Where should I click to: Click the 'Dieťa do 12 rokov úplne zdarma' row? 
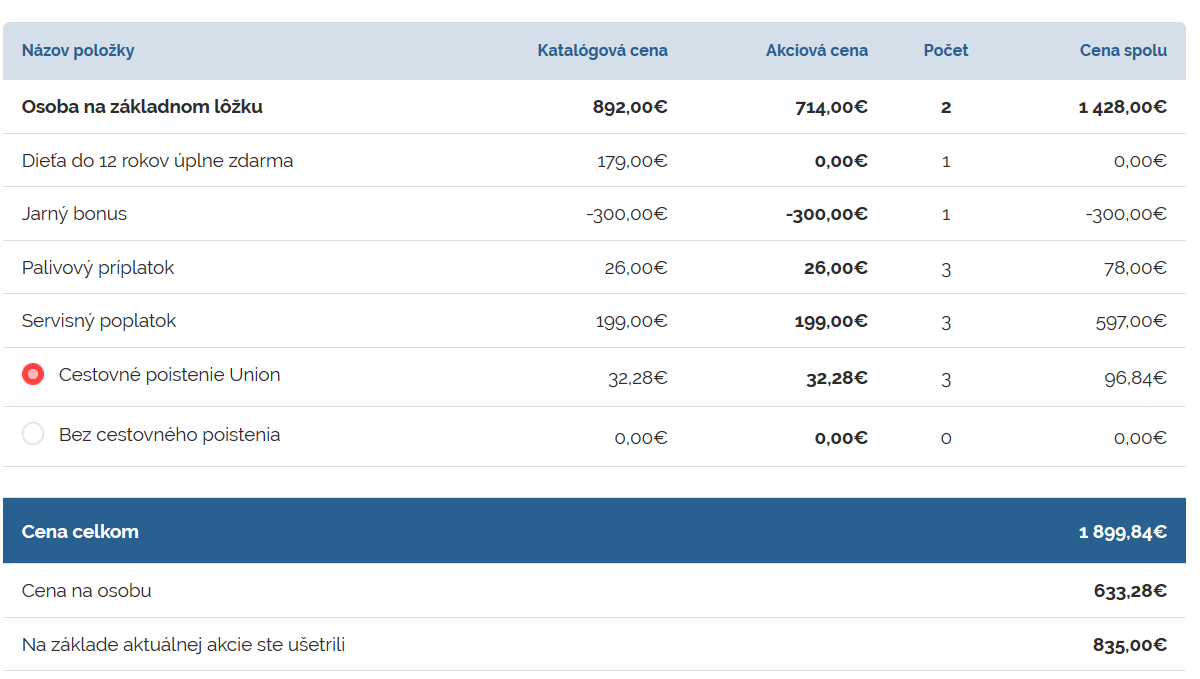point(157,161)
